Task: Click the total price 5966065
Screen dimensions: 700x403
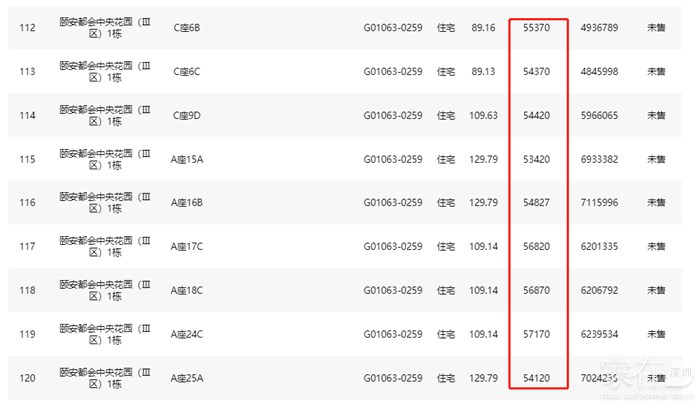Action: (599, 115)
